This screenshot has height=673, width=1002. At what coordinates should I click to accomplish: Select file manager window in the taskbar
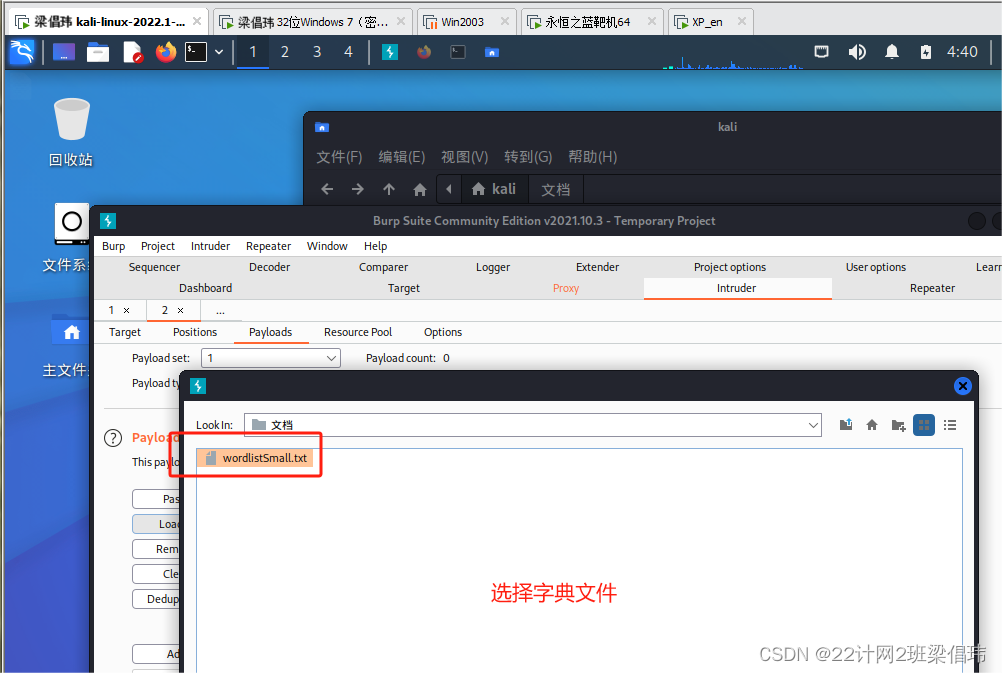coord(491,52)
